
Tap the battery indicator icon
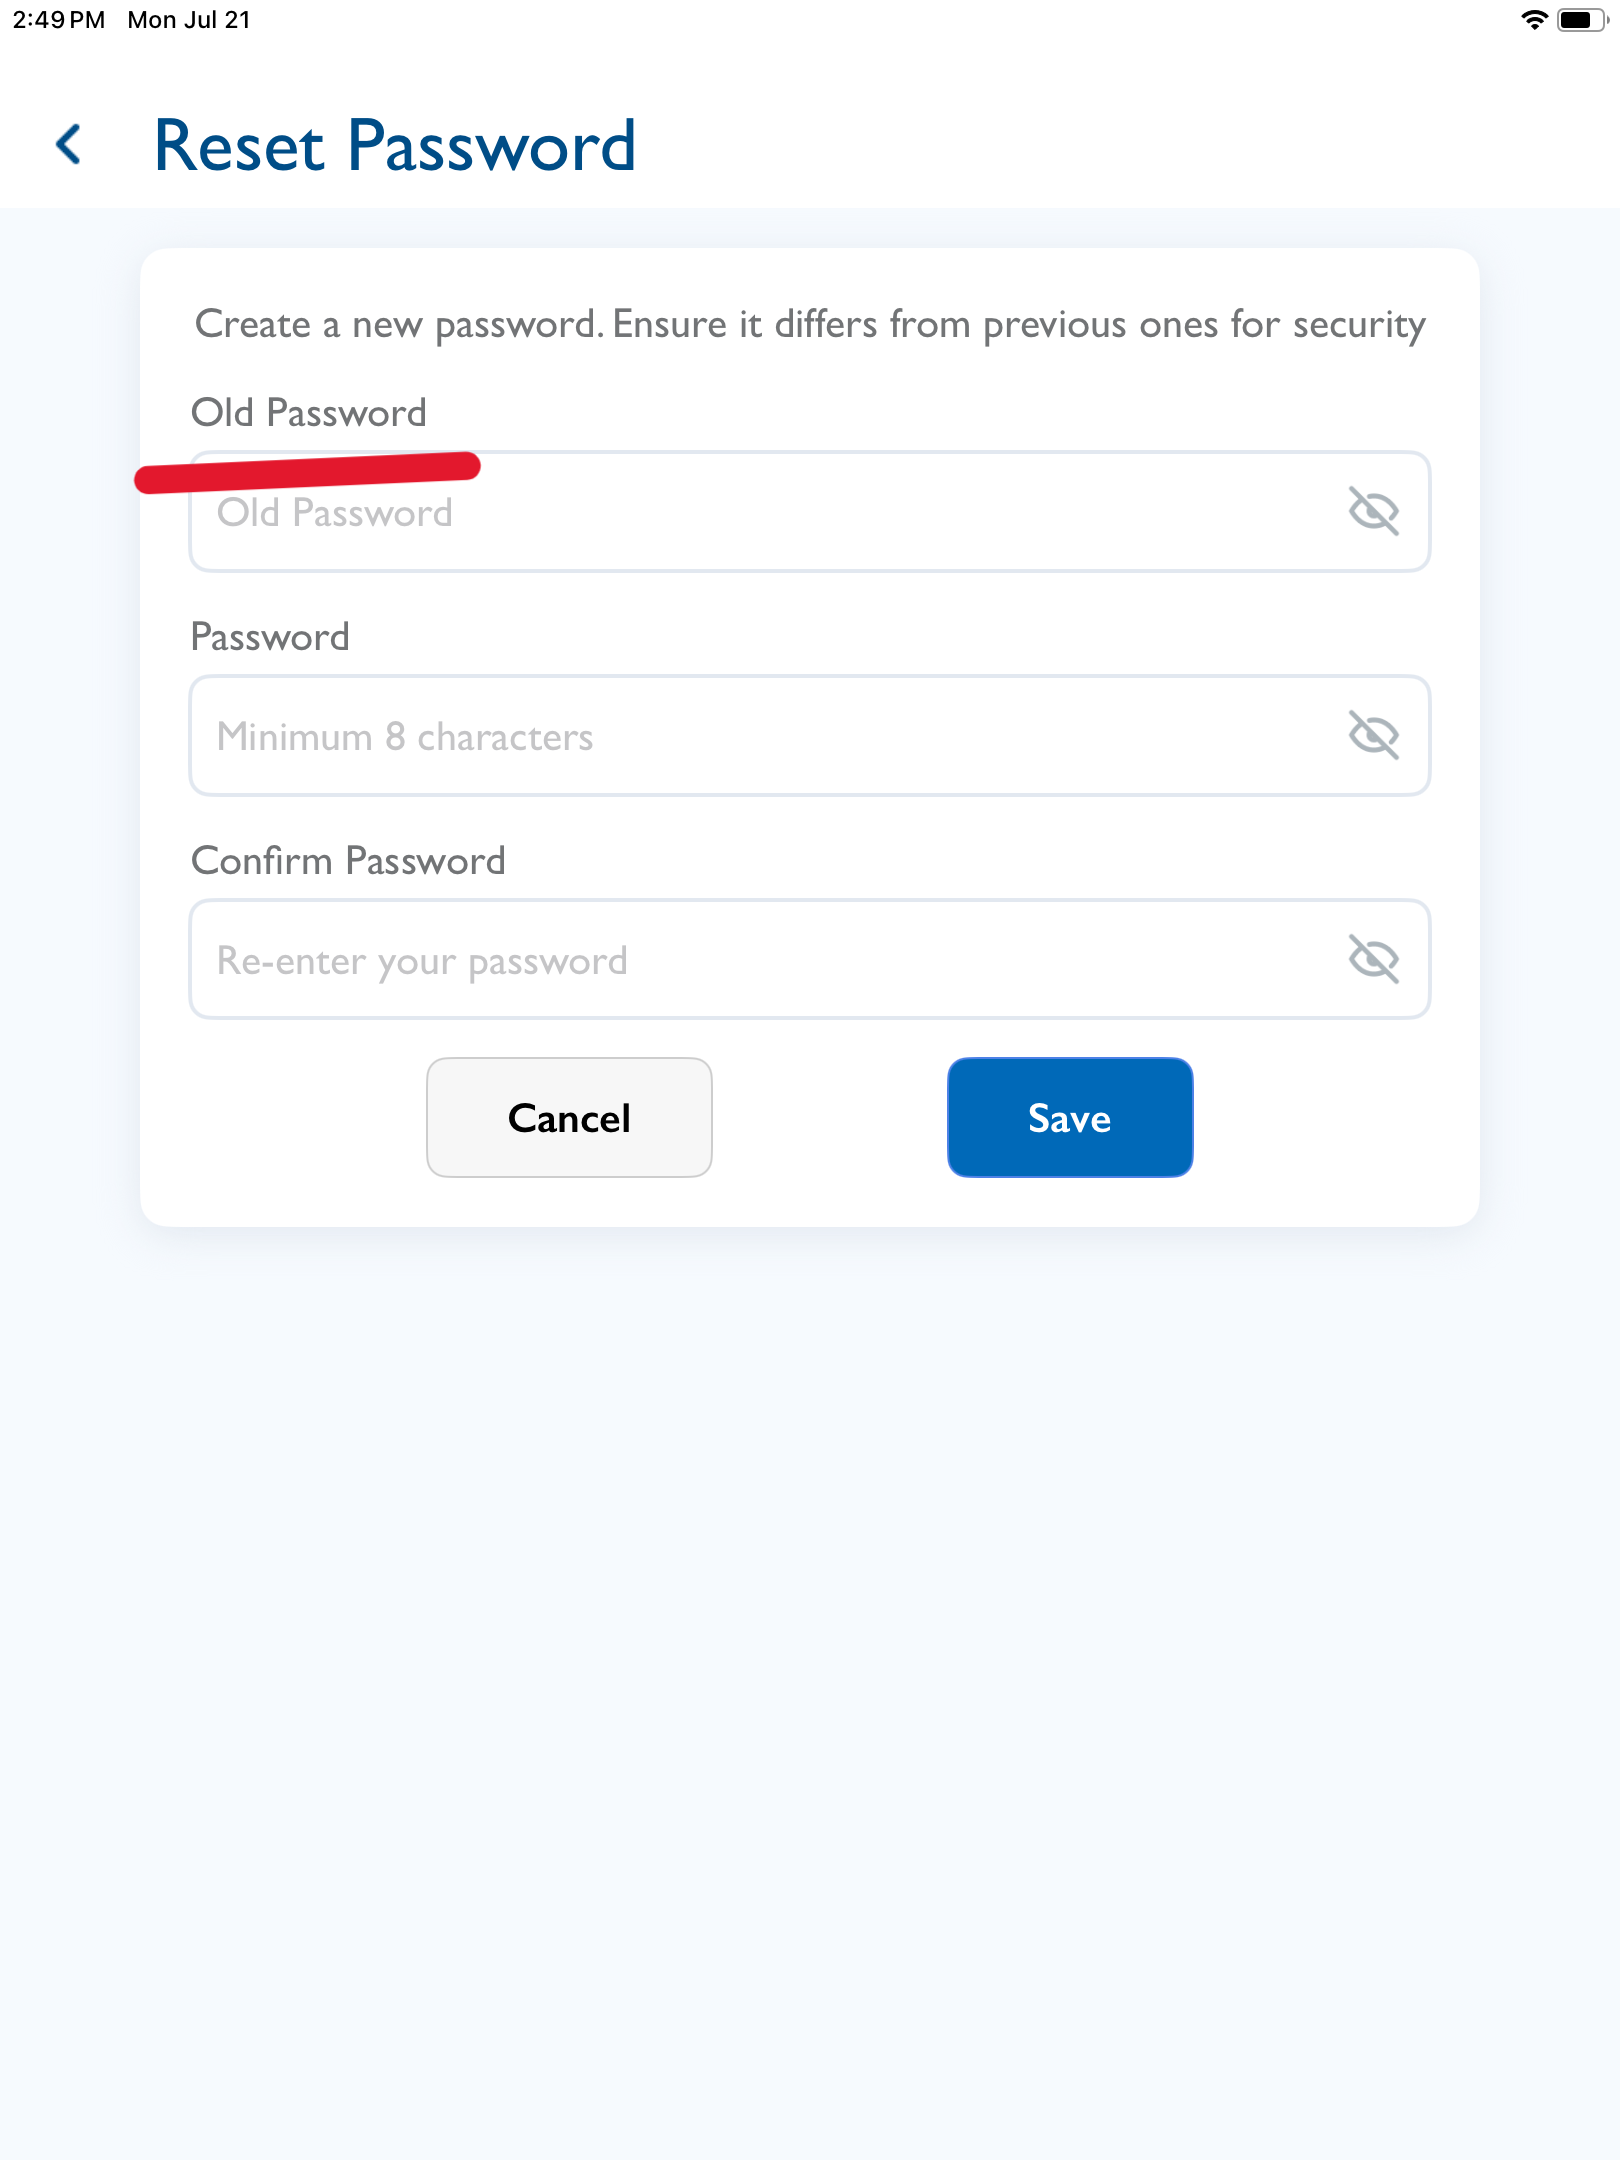click(x=1582, y=20)
